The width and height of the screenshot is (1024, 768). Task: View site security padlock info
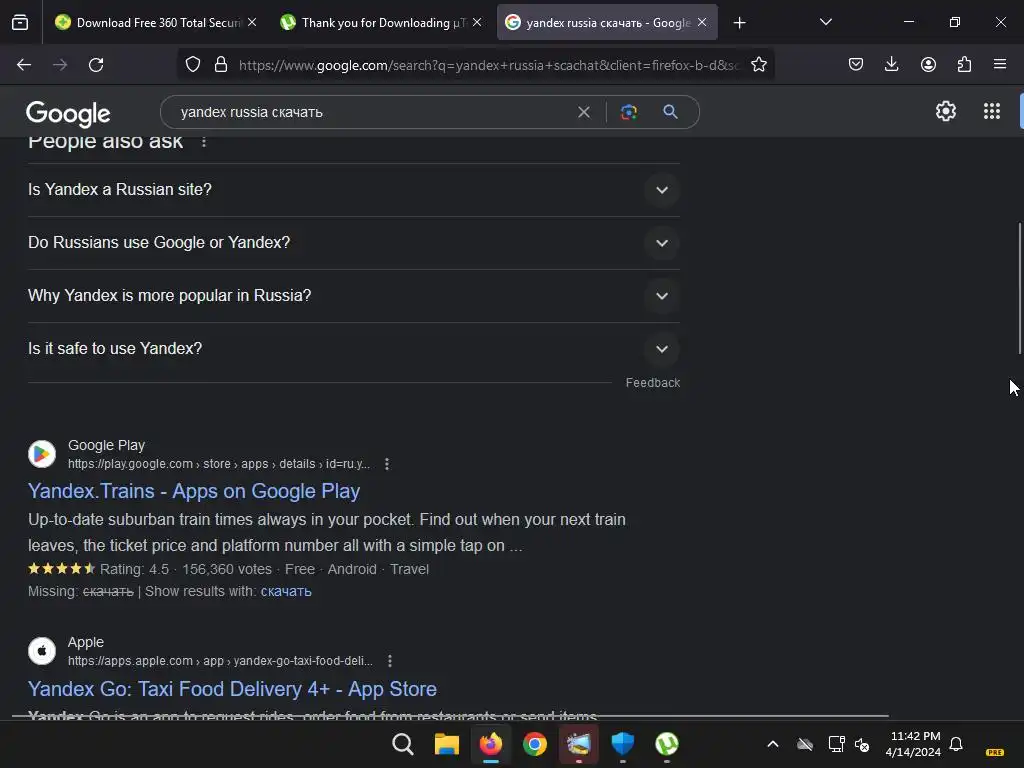[x=221, y=65]
